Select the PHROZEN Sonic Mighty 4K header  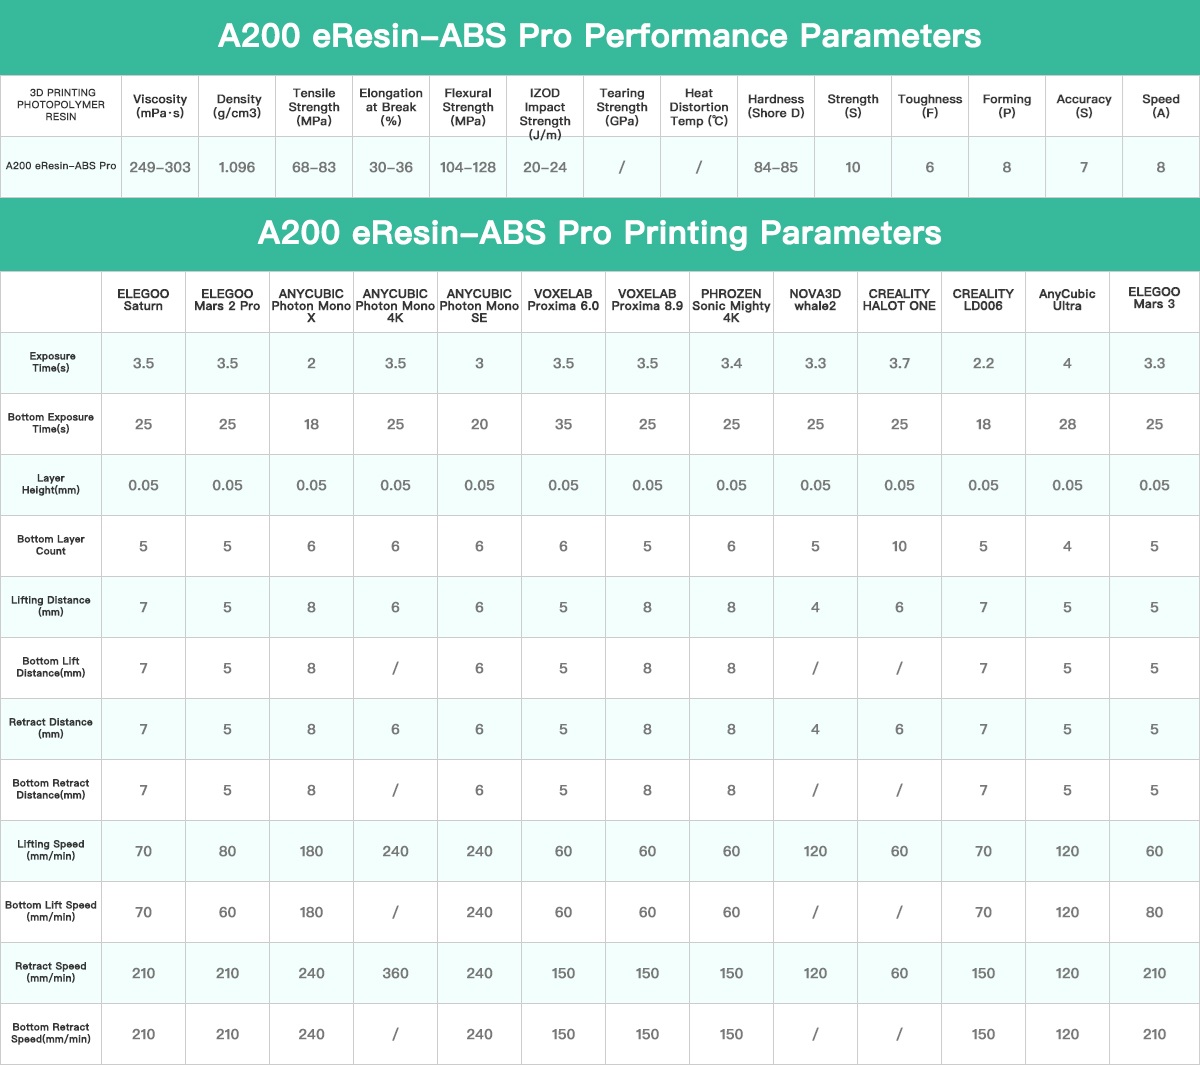tap(731, 305)
